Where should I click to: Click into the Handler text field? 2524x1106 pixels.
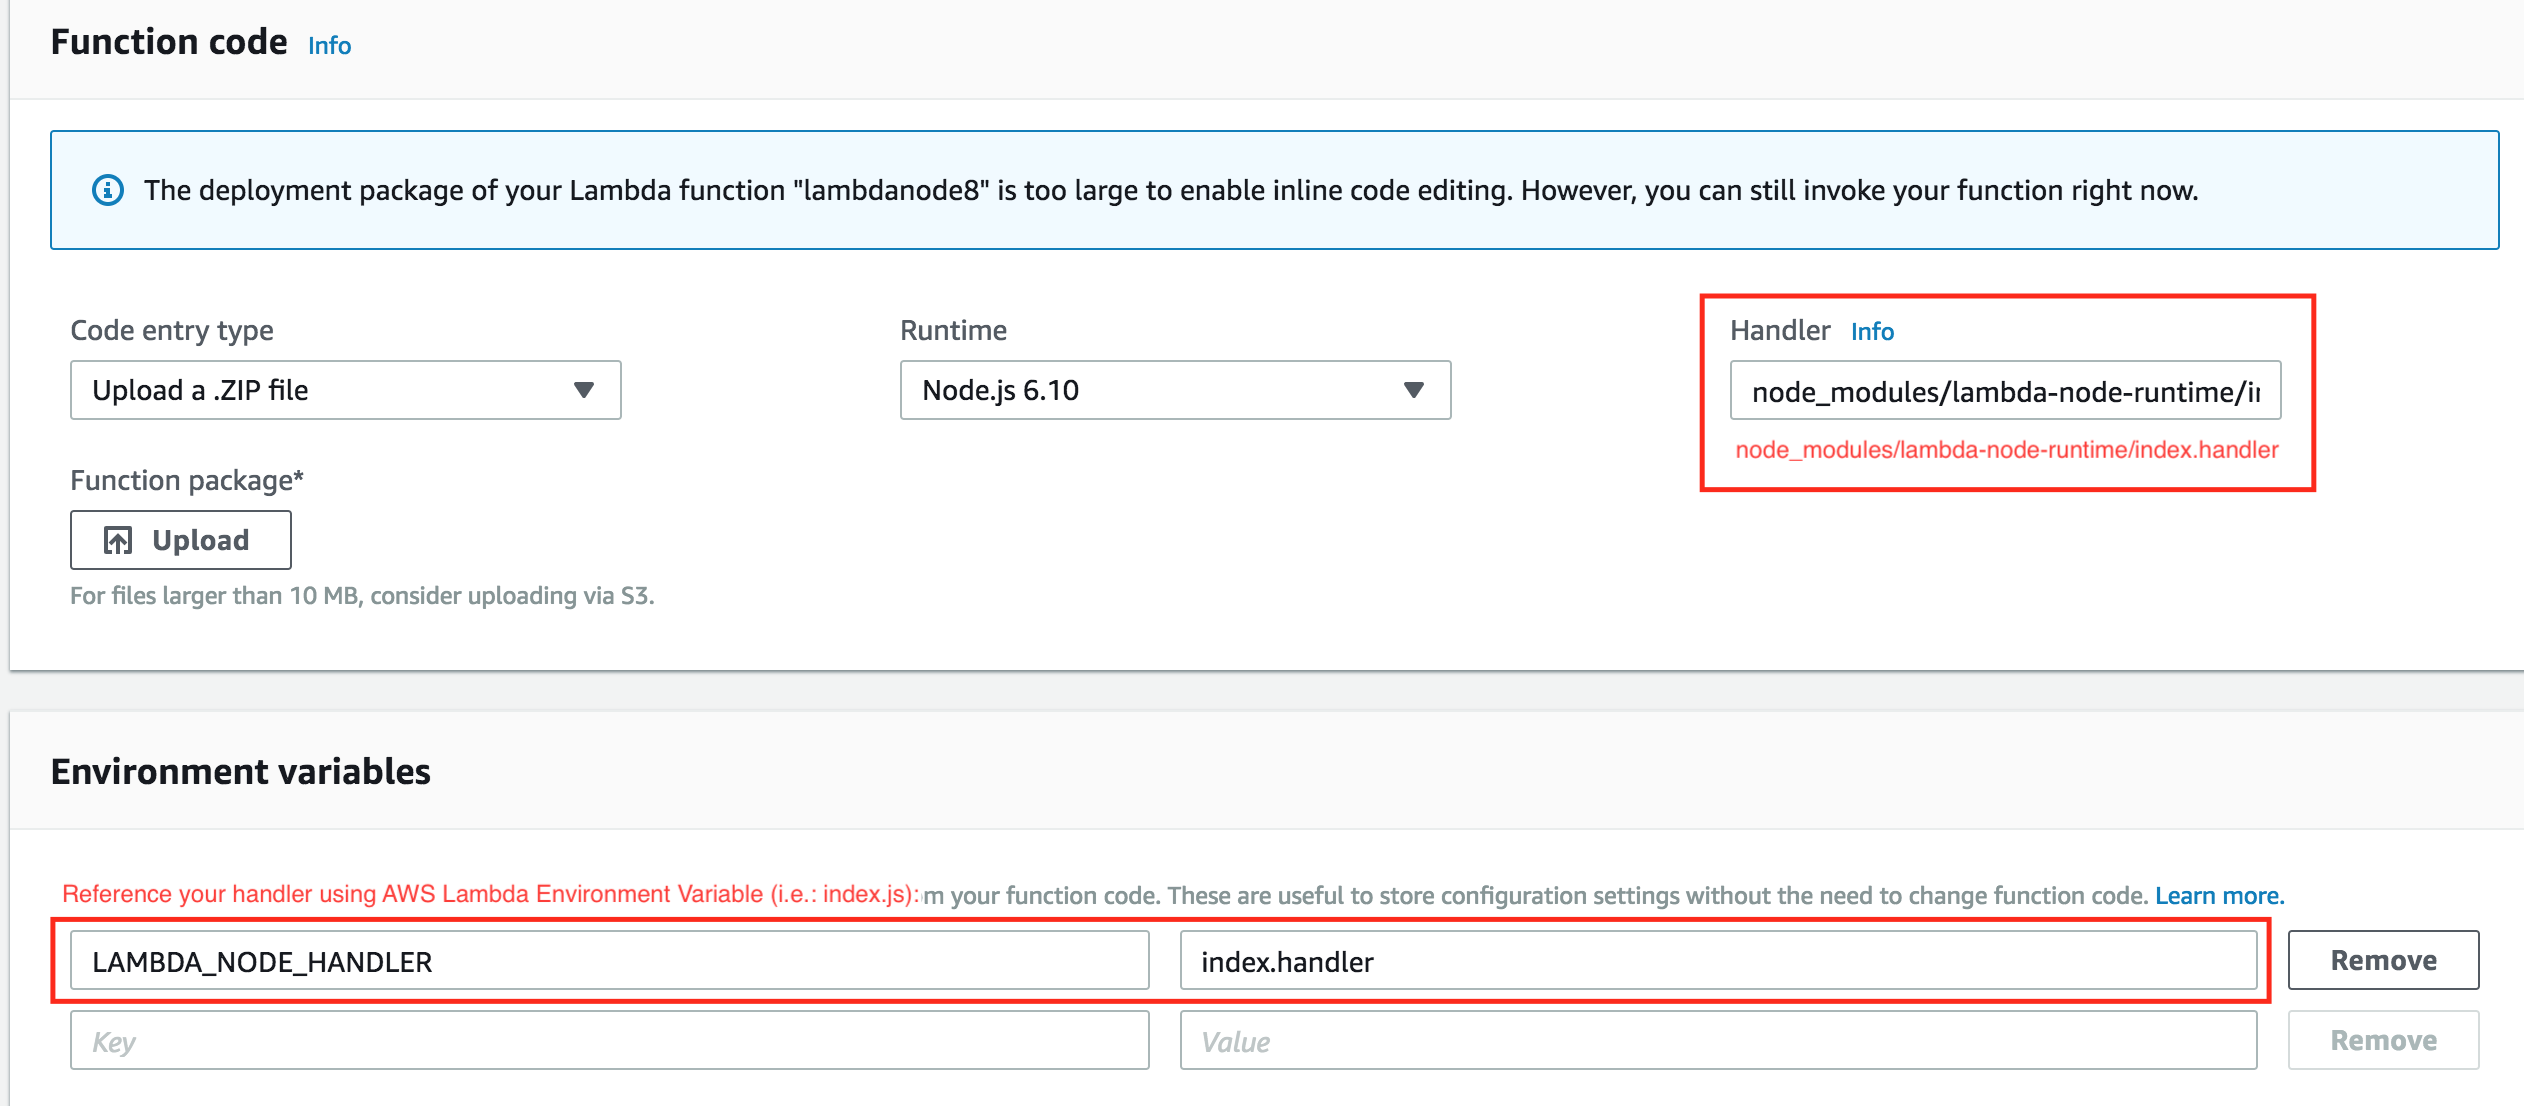(x=2004, y=391)
